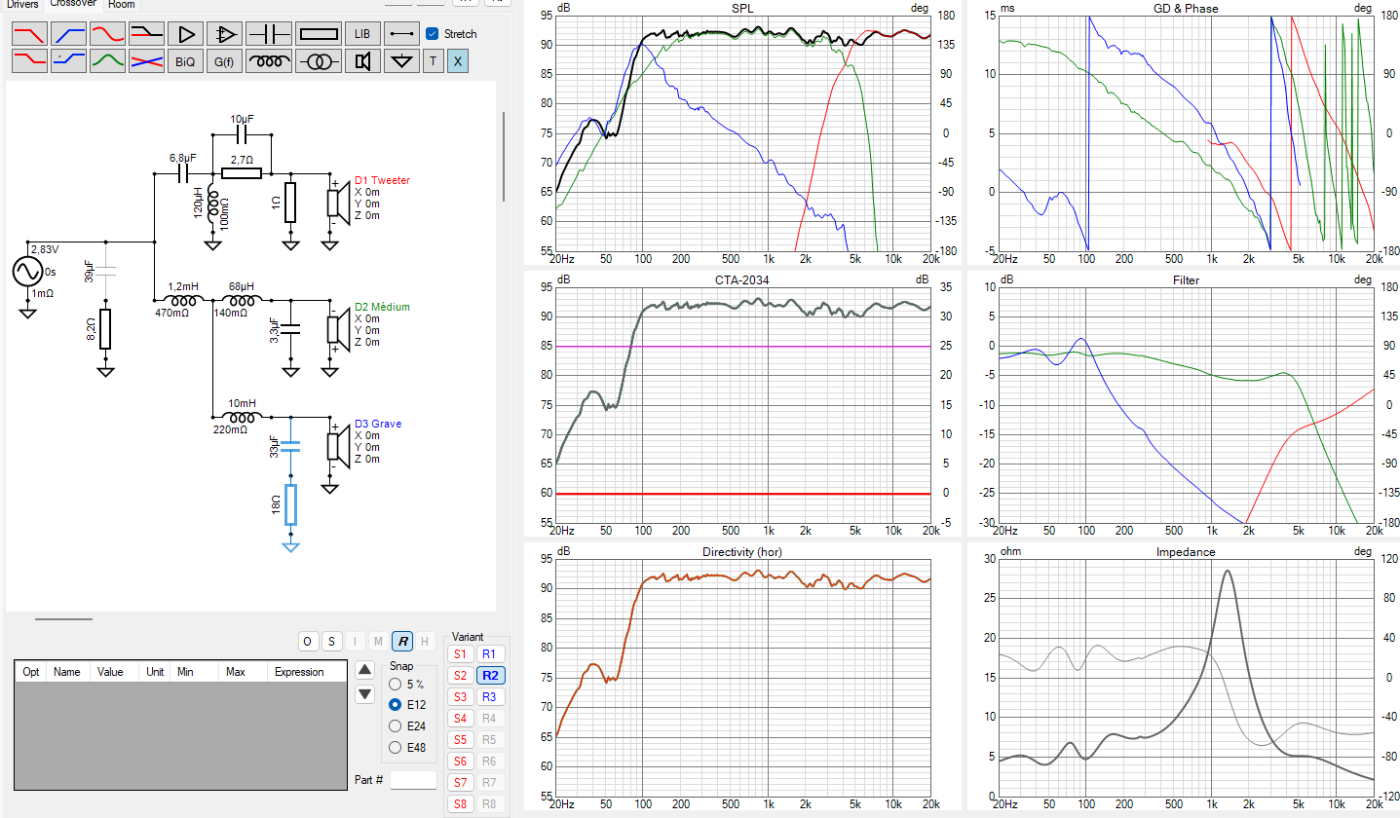Add a red low-shelf filter block

[x=29, y=61]
